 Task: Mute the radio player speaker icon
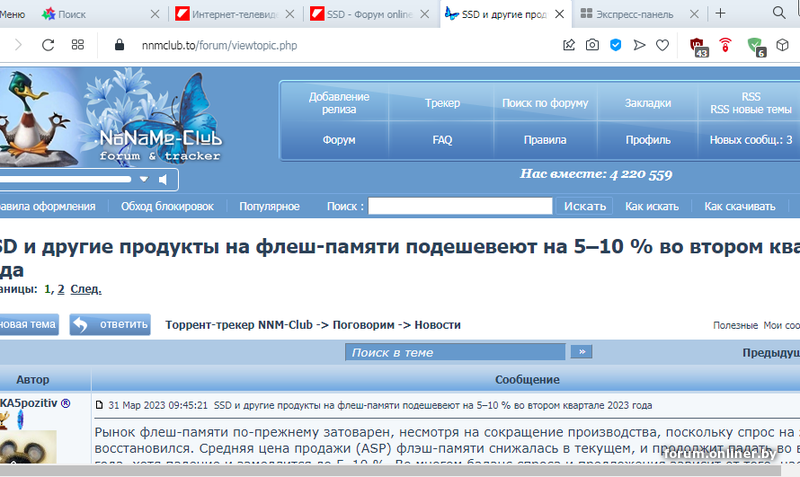(163, 180)
